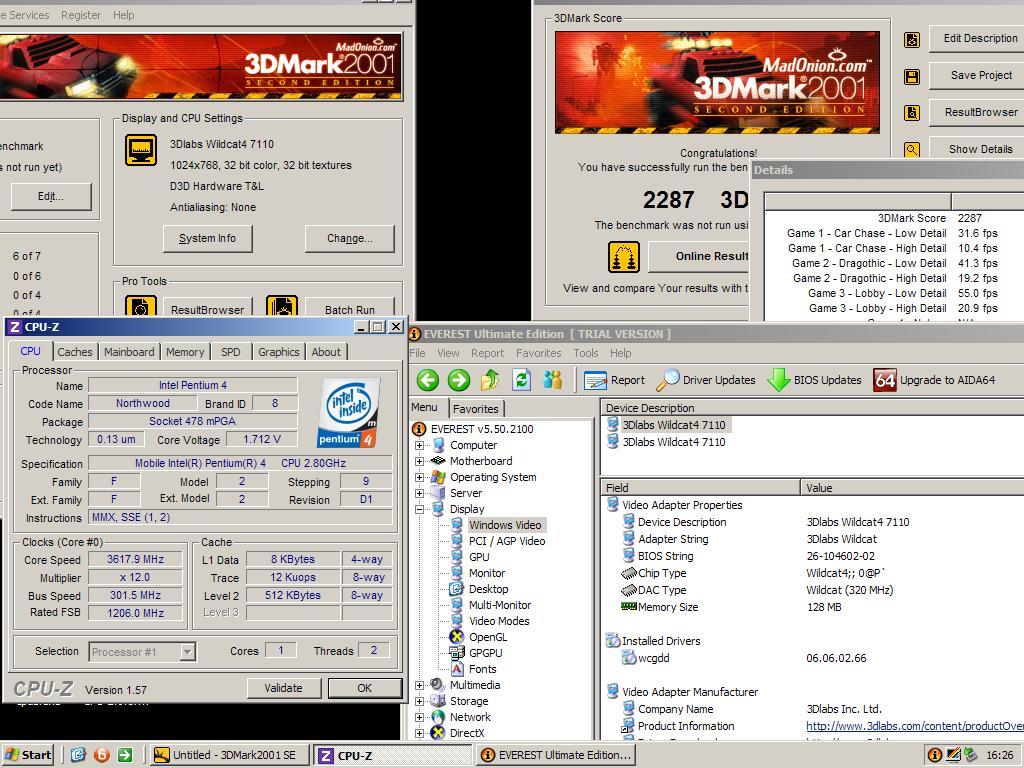The width and height of the screenshot is (1024, 768).
Task: Click the Value column header in EVEREST
Action: click(912, 488)
